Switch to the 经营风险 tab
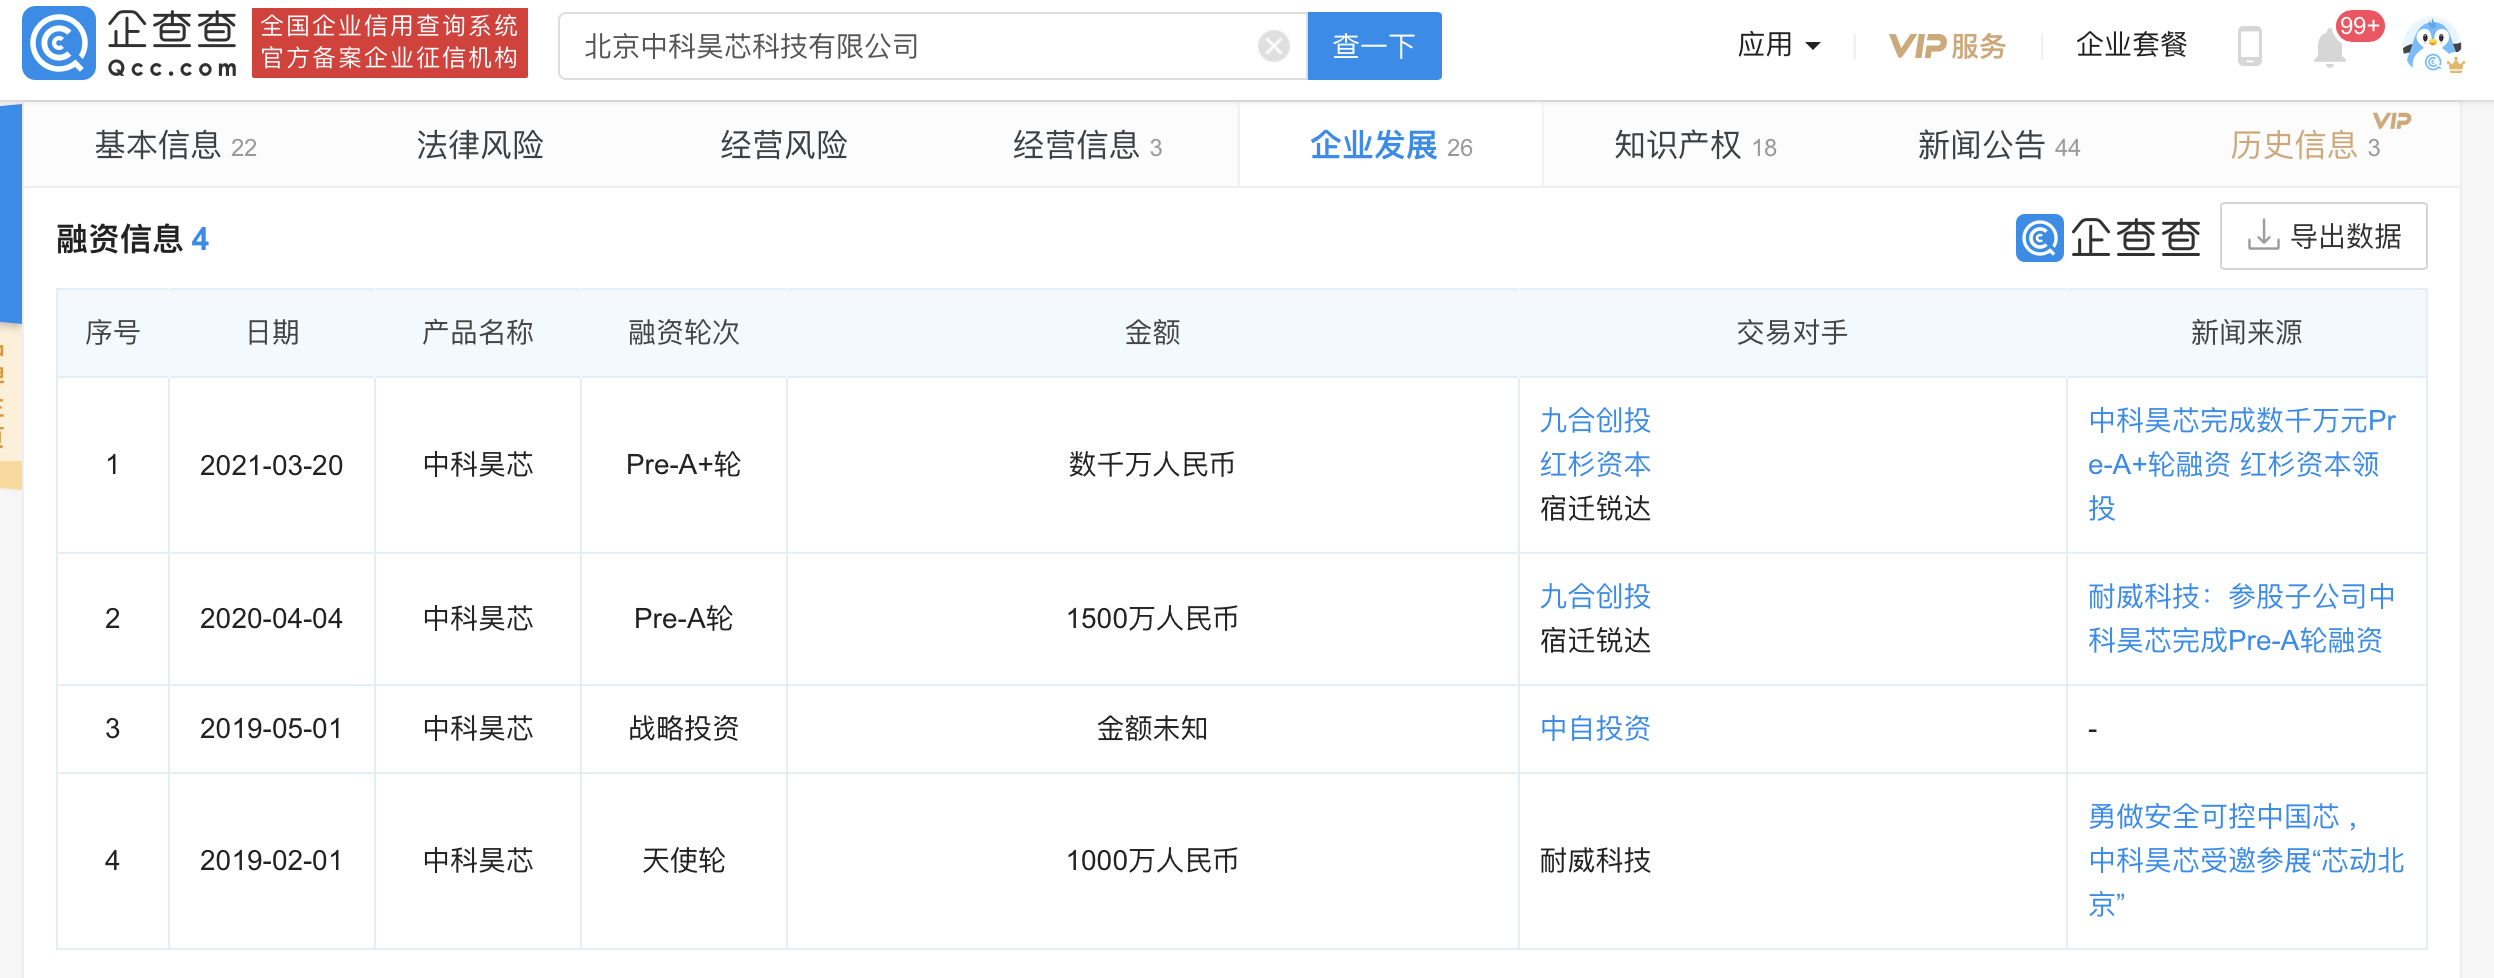2494x978 pixels. pos(784,146)
